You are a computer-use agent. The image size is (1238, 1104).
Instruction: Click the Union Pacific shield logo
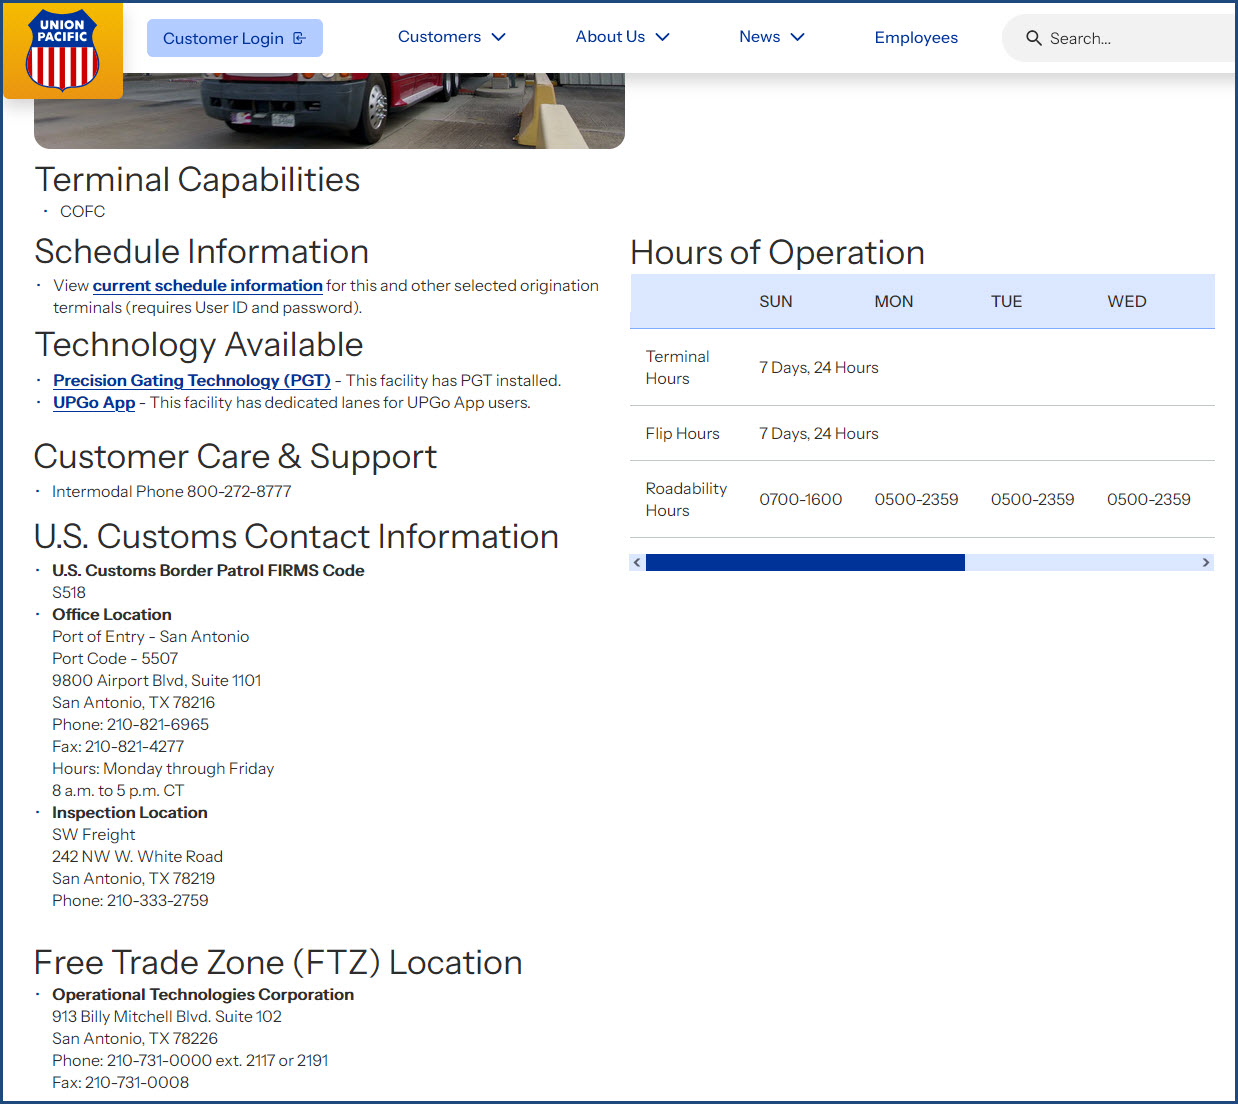(63, 50)
